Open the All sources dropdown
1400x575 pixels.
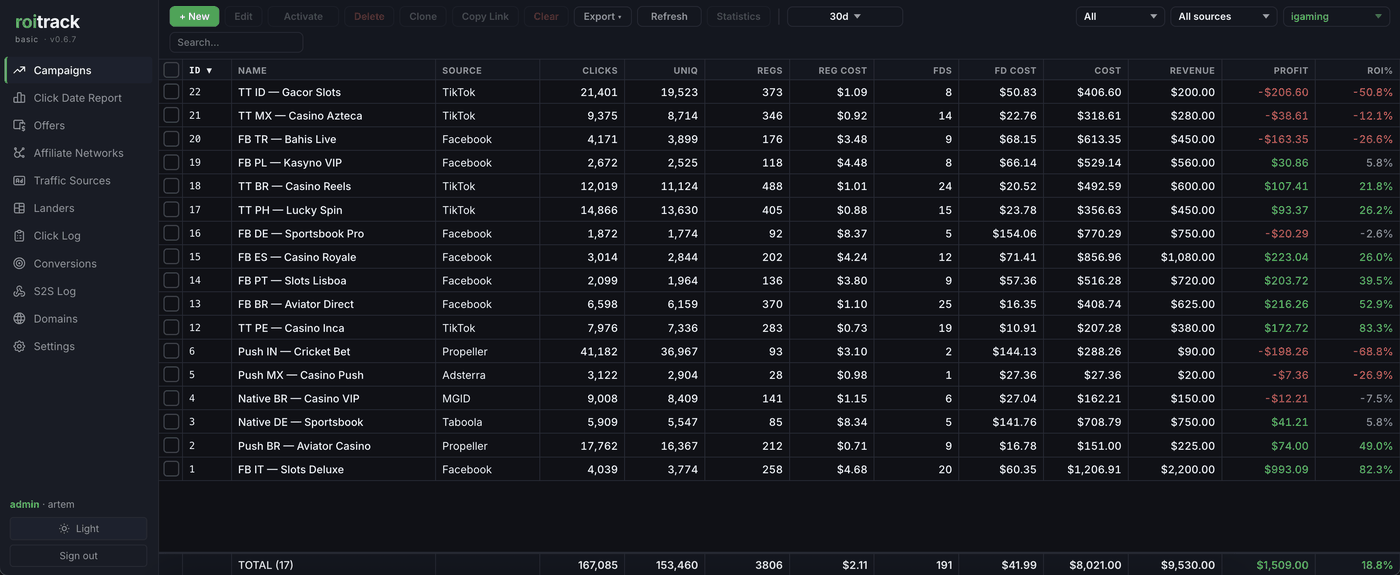click(1224, 16)
